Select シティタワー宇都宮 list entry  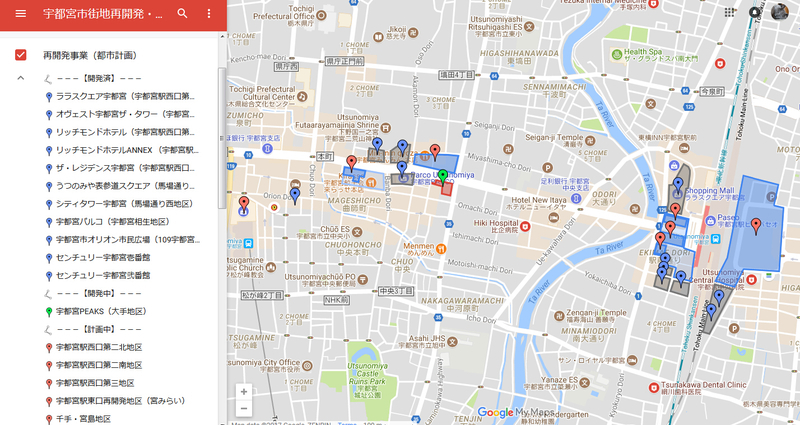click(124, 204)
